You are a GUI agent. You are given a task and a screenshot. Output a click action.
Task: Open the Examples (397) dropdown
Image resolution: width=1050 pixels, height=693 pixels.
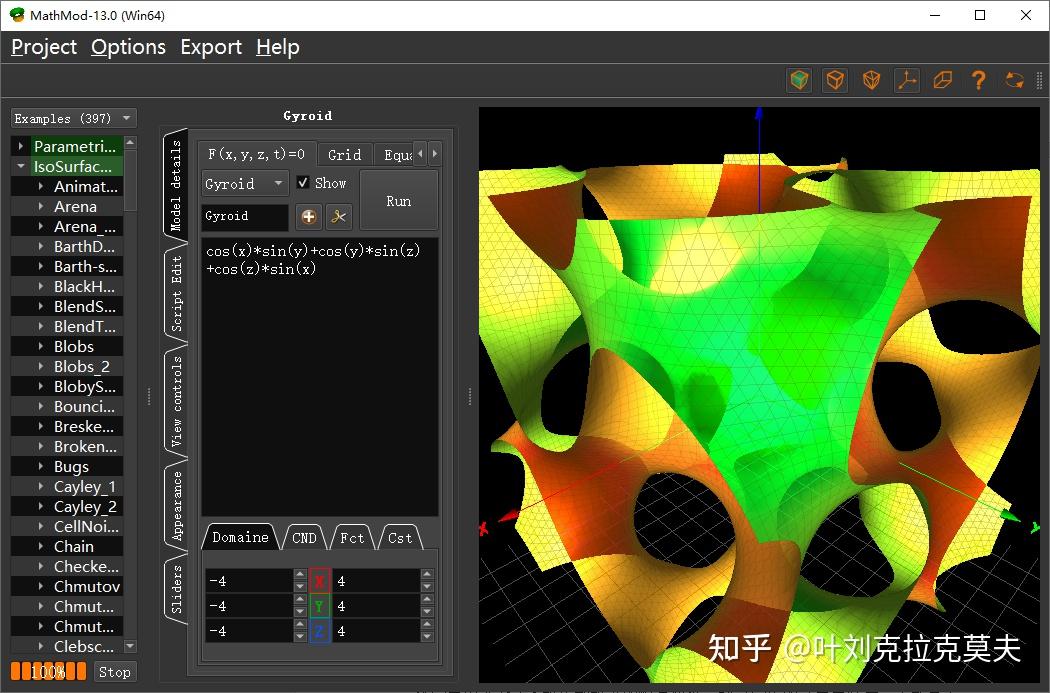click(x=74, y=119)
